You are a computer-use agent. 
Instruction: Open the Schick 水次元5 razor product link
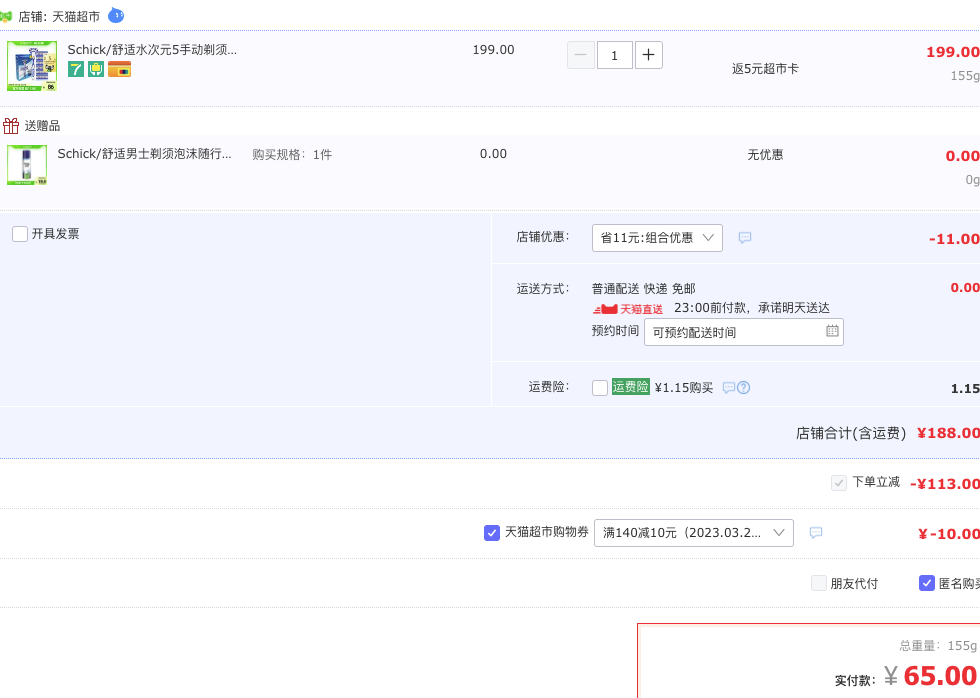152,49
